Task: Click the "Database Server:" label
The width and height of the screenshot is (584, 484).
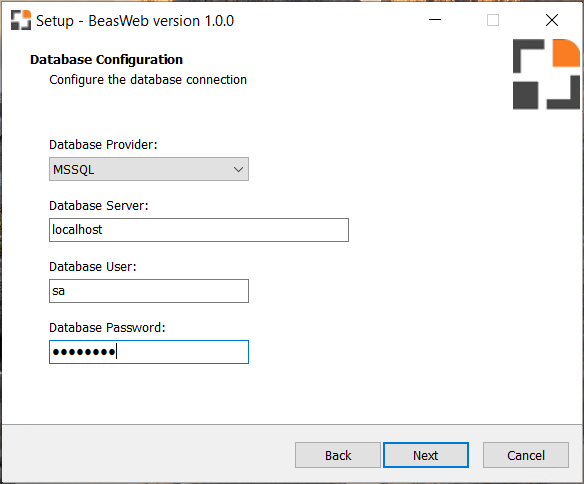Action: tap(99, 206)
